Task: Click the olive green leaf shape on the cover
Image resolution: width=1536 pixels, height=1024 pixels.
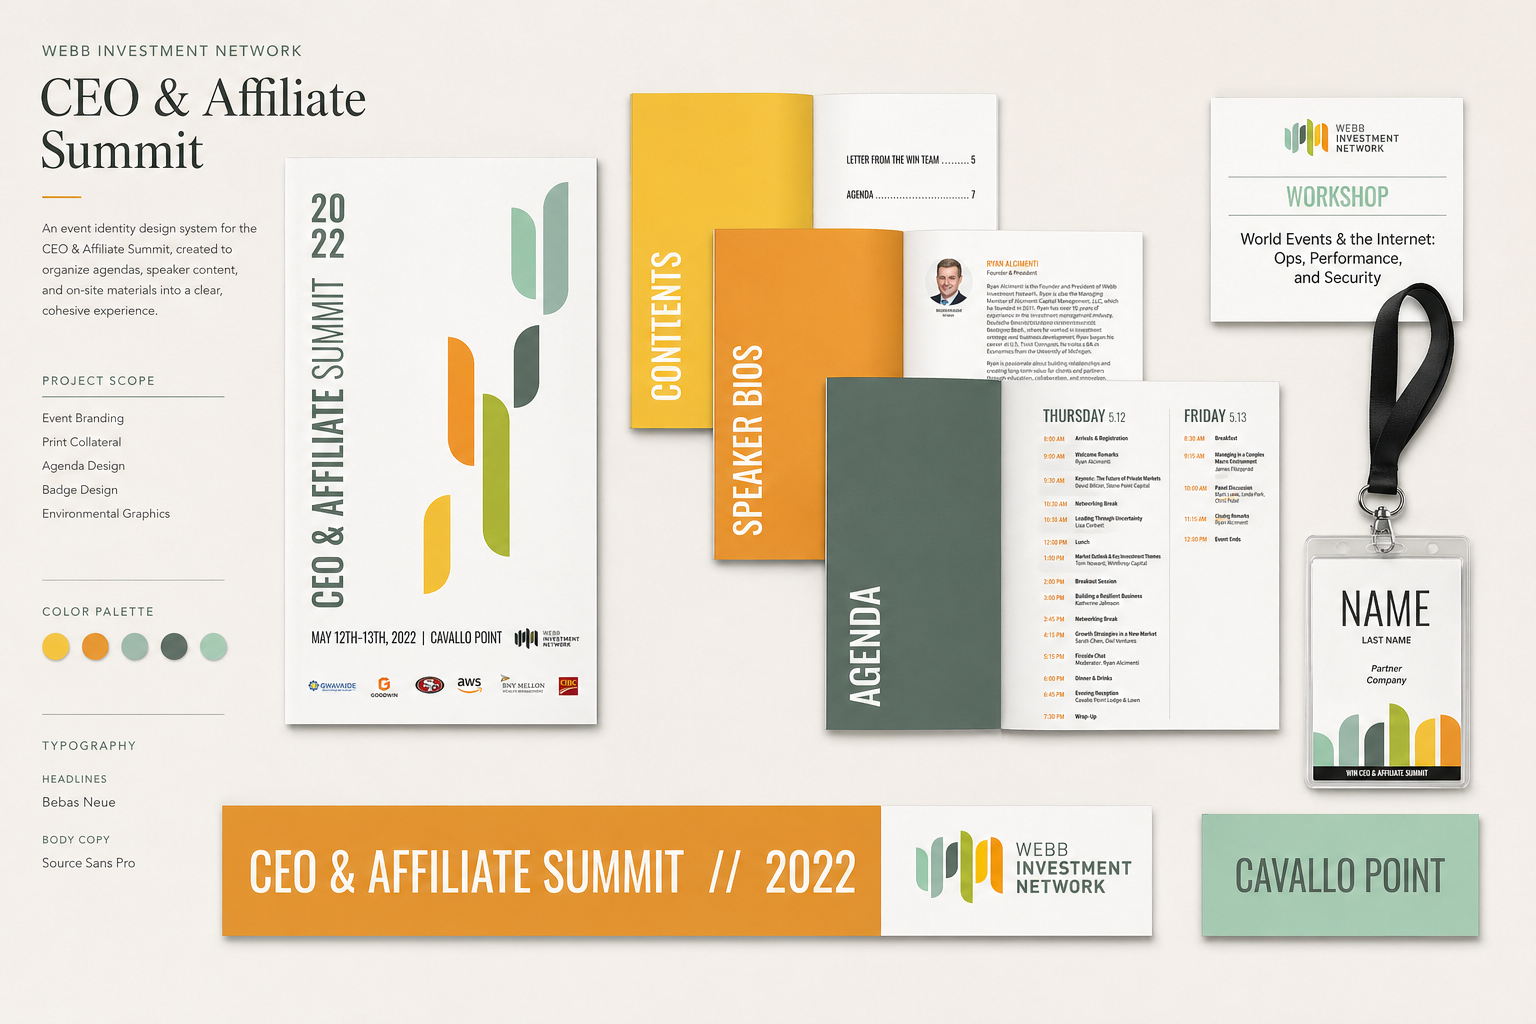Action: (x=496, y=475)
